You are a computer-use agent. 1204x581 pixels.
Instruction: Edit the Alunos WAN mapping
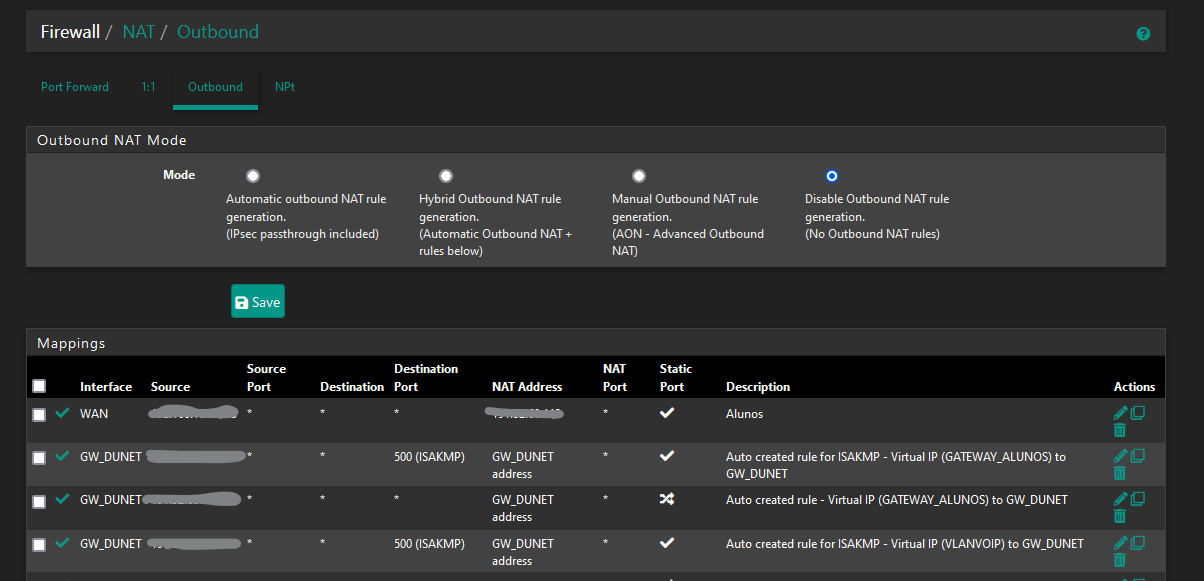coord(1120,413)
